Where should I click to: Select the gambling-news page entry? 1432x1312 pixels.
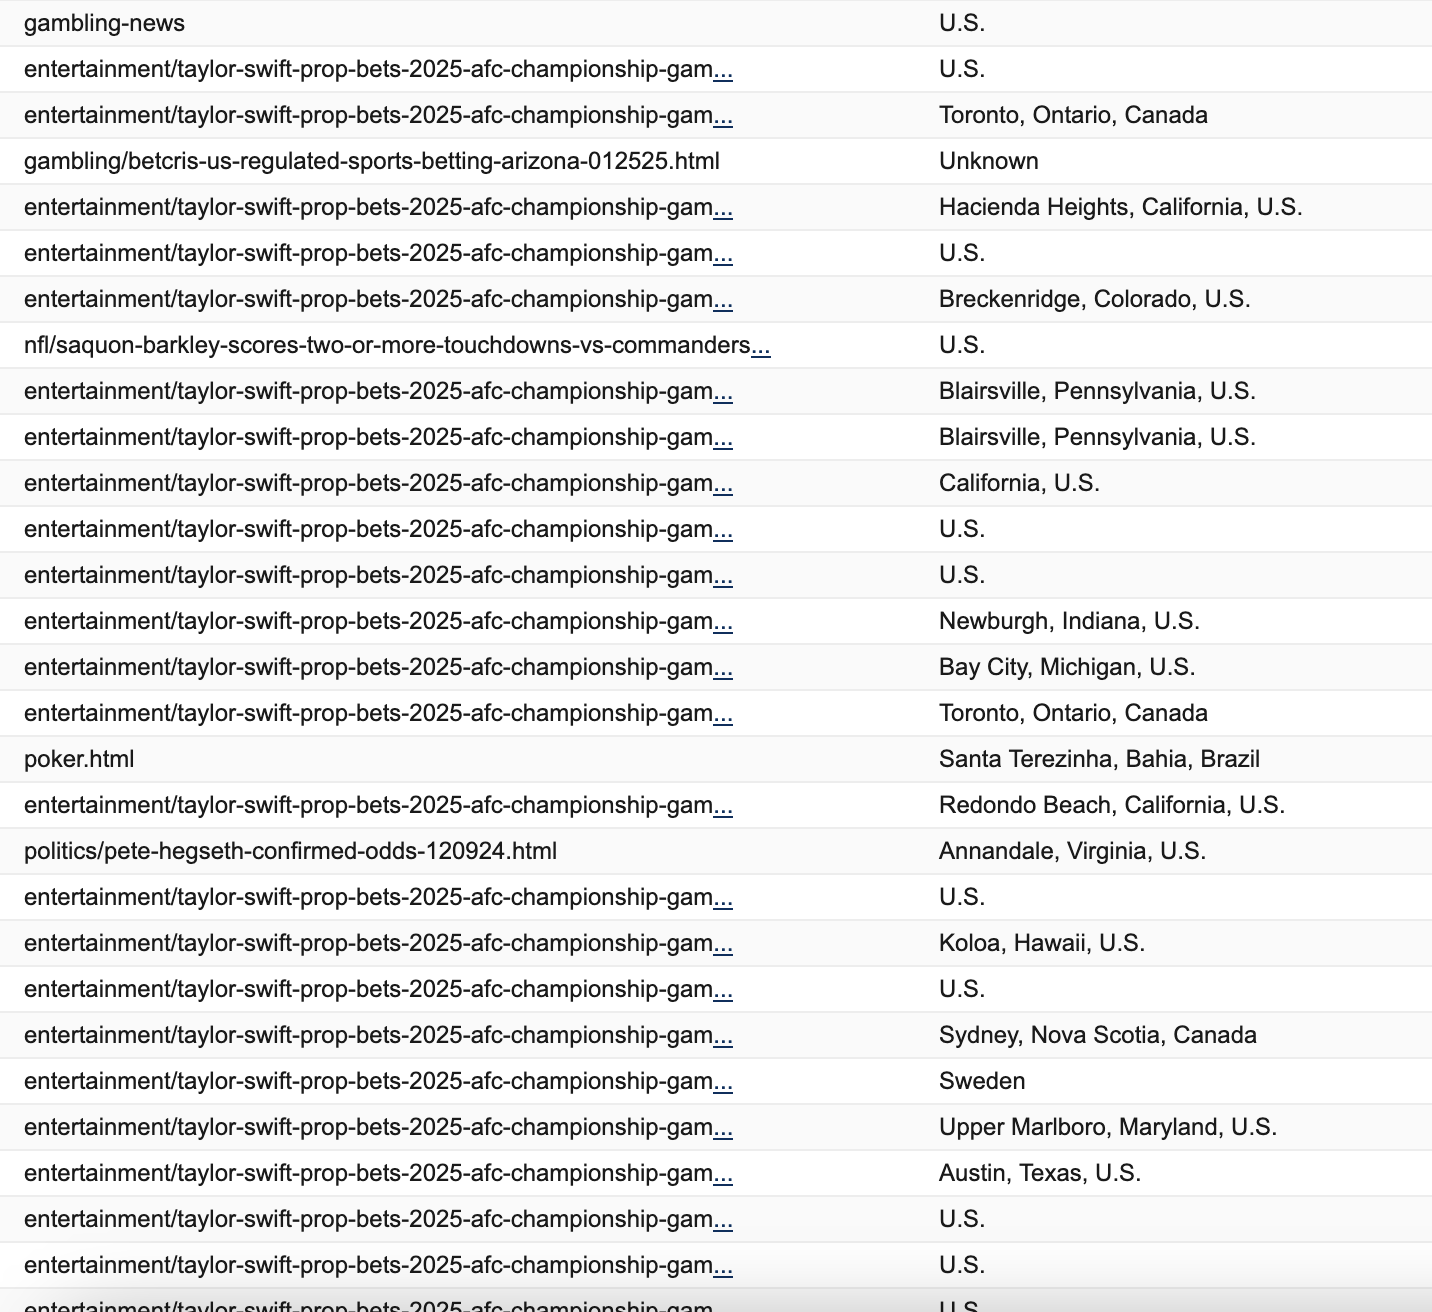pyautogui.click(x=104, y=23)
